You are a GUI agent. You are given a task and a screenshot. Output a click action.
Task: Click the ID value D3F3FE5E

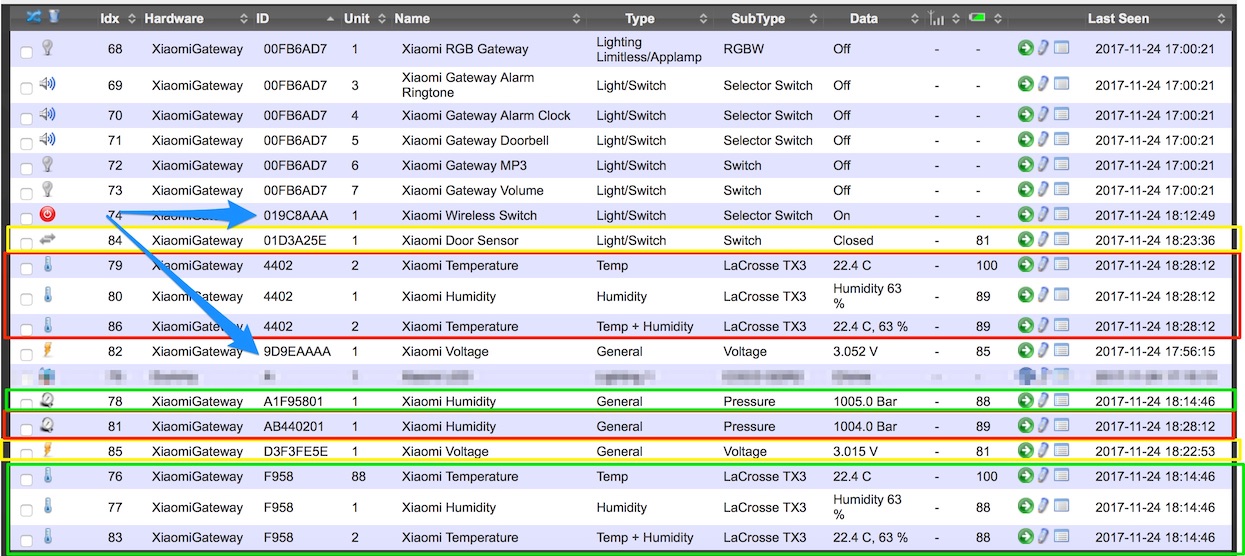point(296,451)
